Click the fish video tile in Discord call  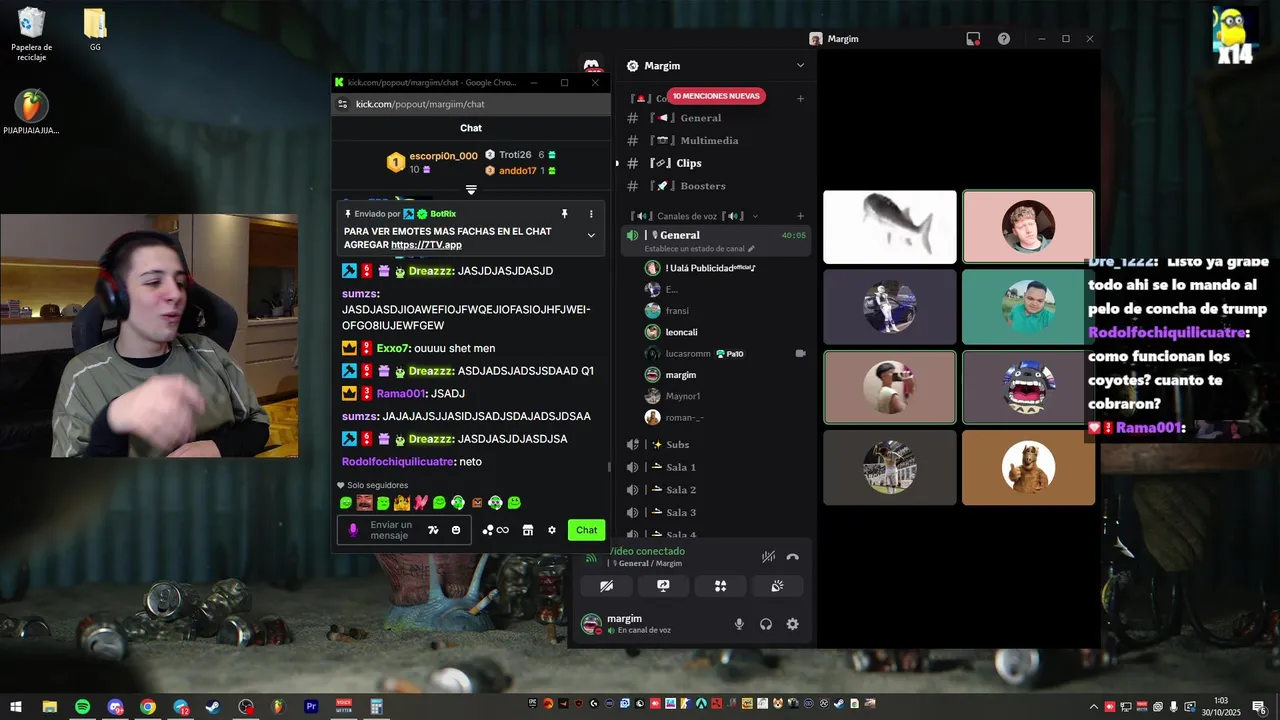pos(890,227)
